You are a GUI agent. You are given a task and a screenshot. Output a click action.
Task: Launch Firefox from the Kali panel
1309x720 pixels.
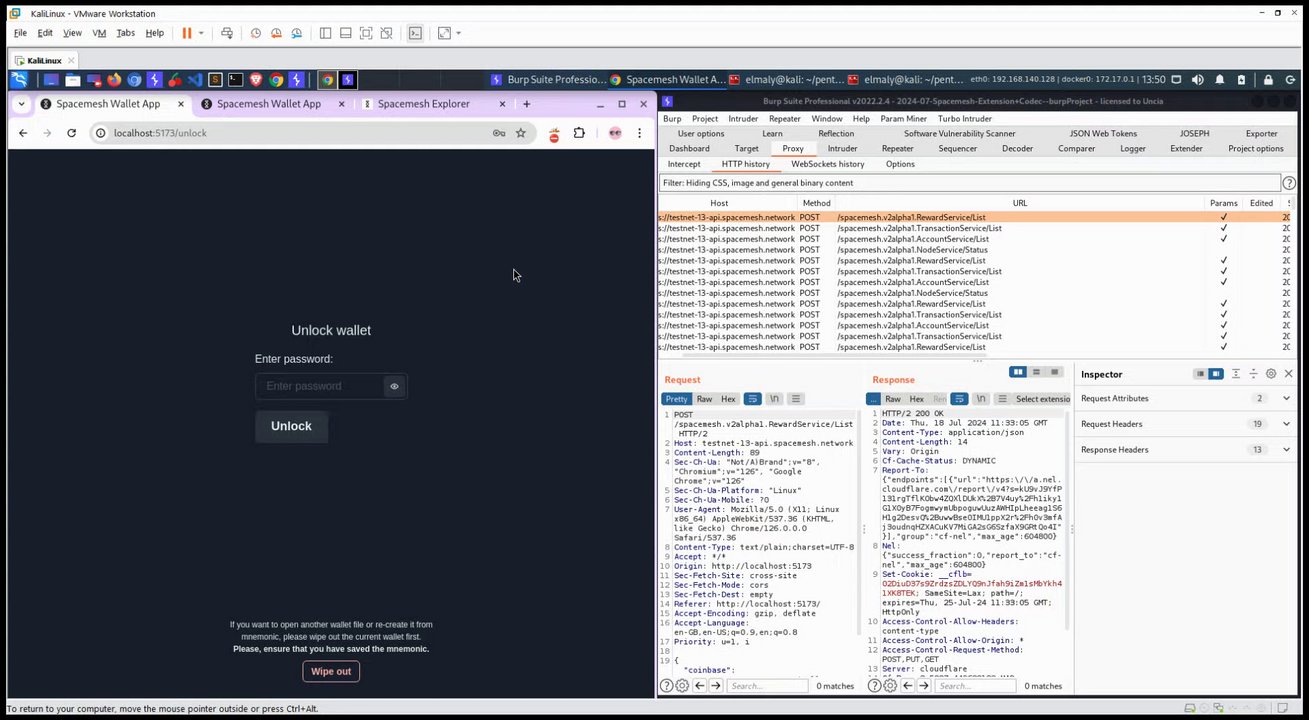(x=113, y=80)
